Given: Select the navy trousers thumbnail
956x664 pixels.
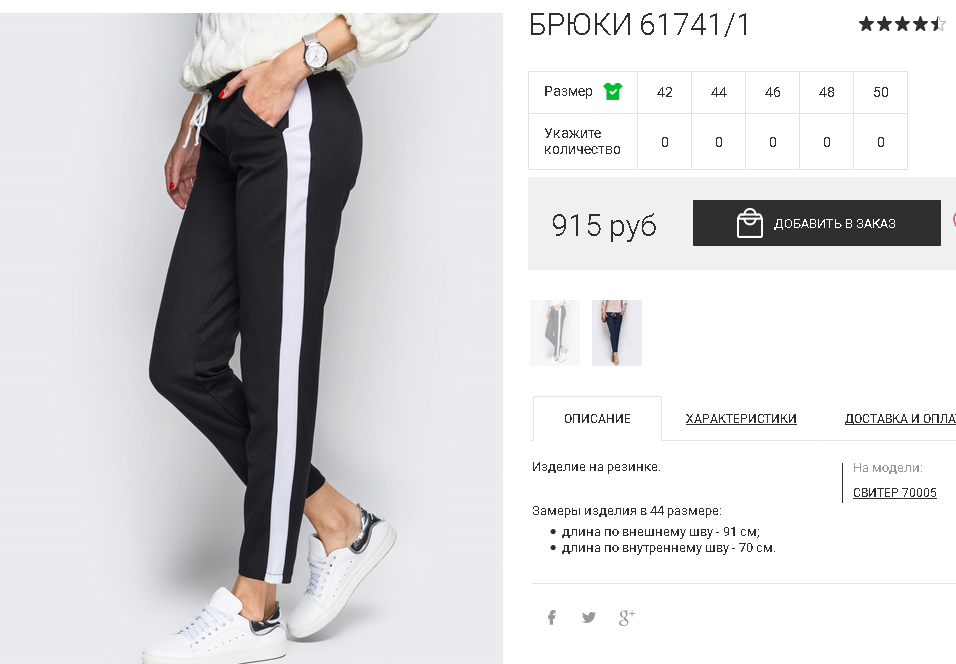Looking at the screenshot, I should [617, 333].
